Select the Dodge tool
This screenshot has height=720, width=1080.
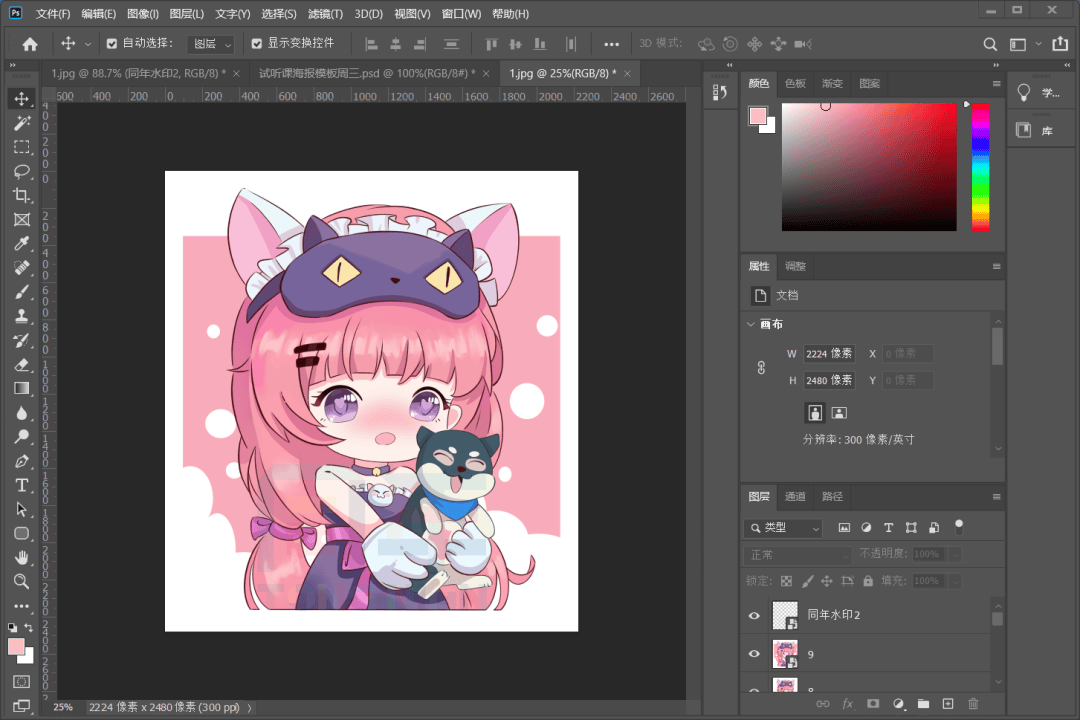(x=21, y=437)
